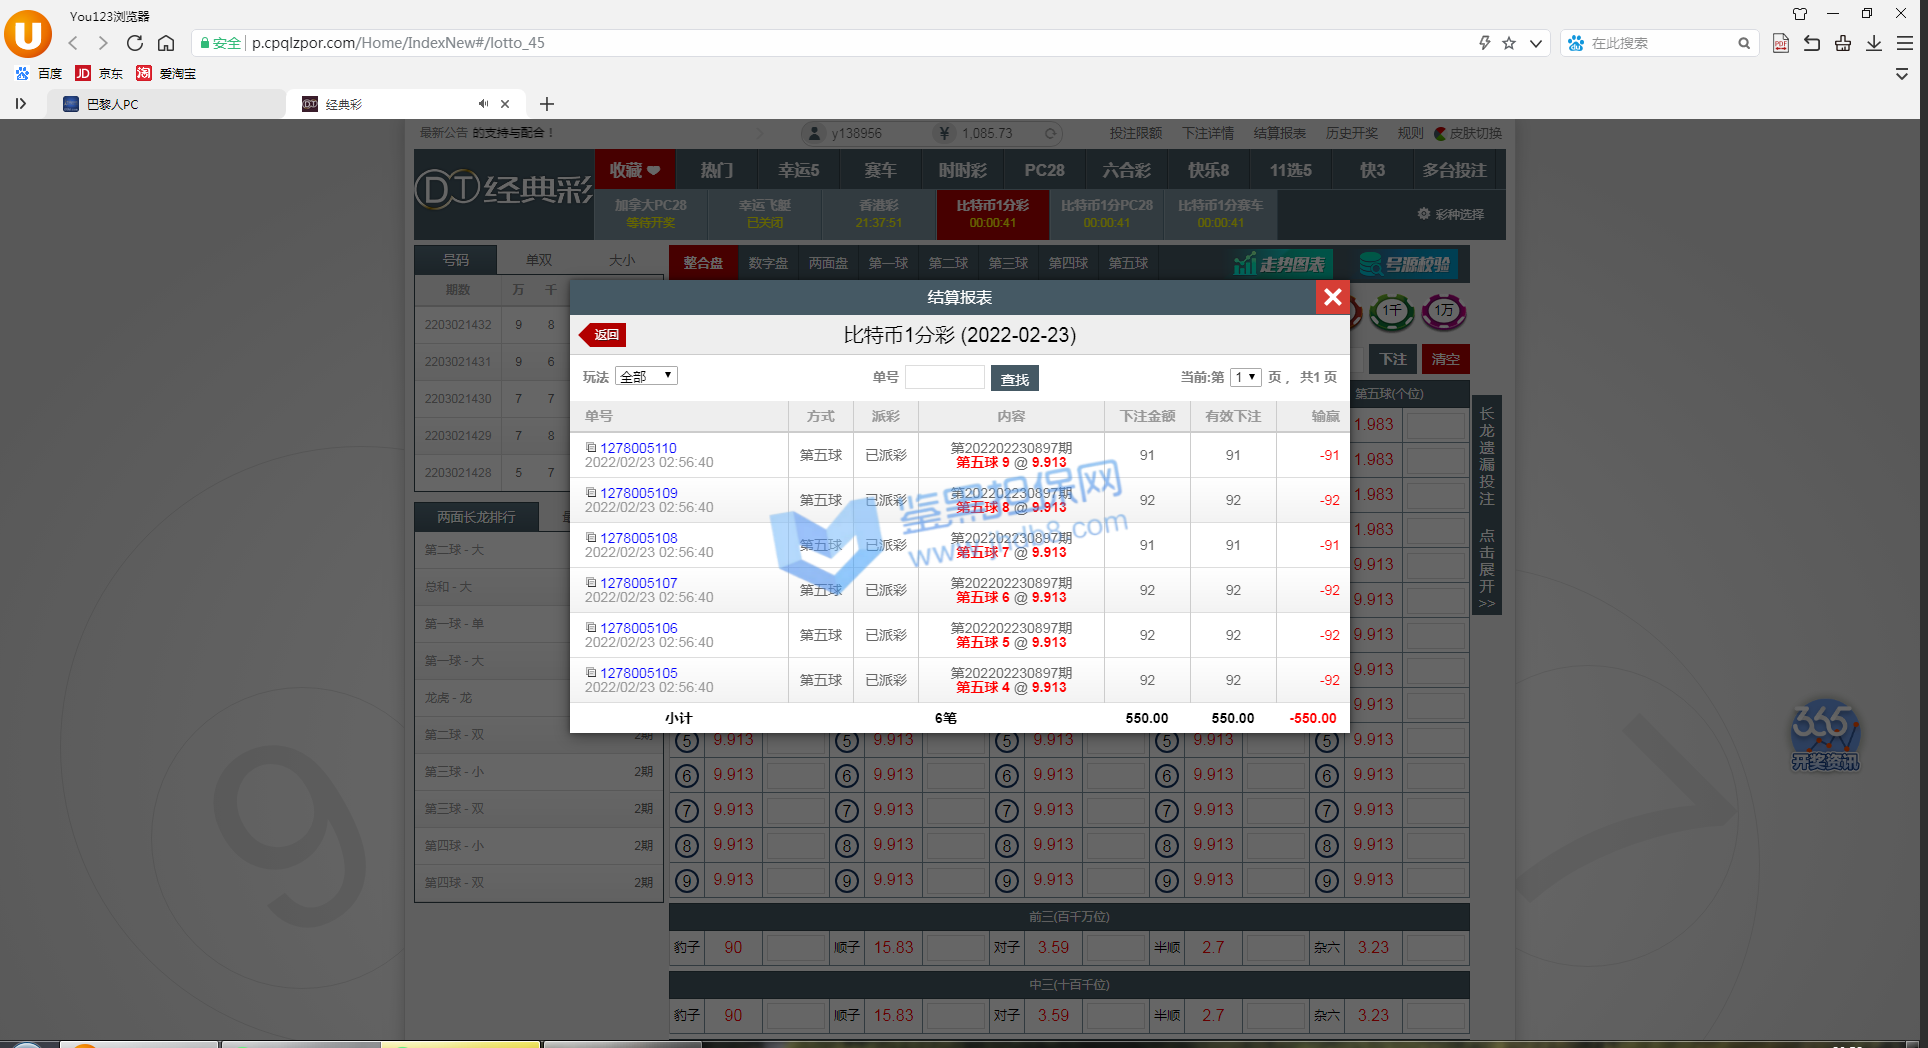This screenshot has height=1048, width=1928.
Task: Close the 结算报表 dialog with red X
Action: coord(1332,297)
